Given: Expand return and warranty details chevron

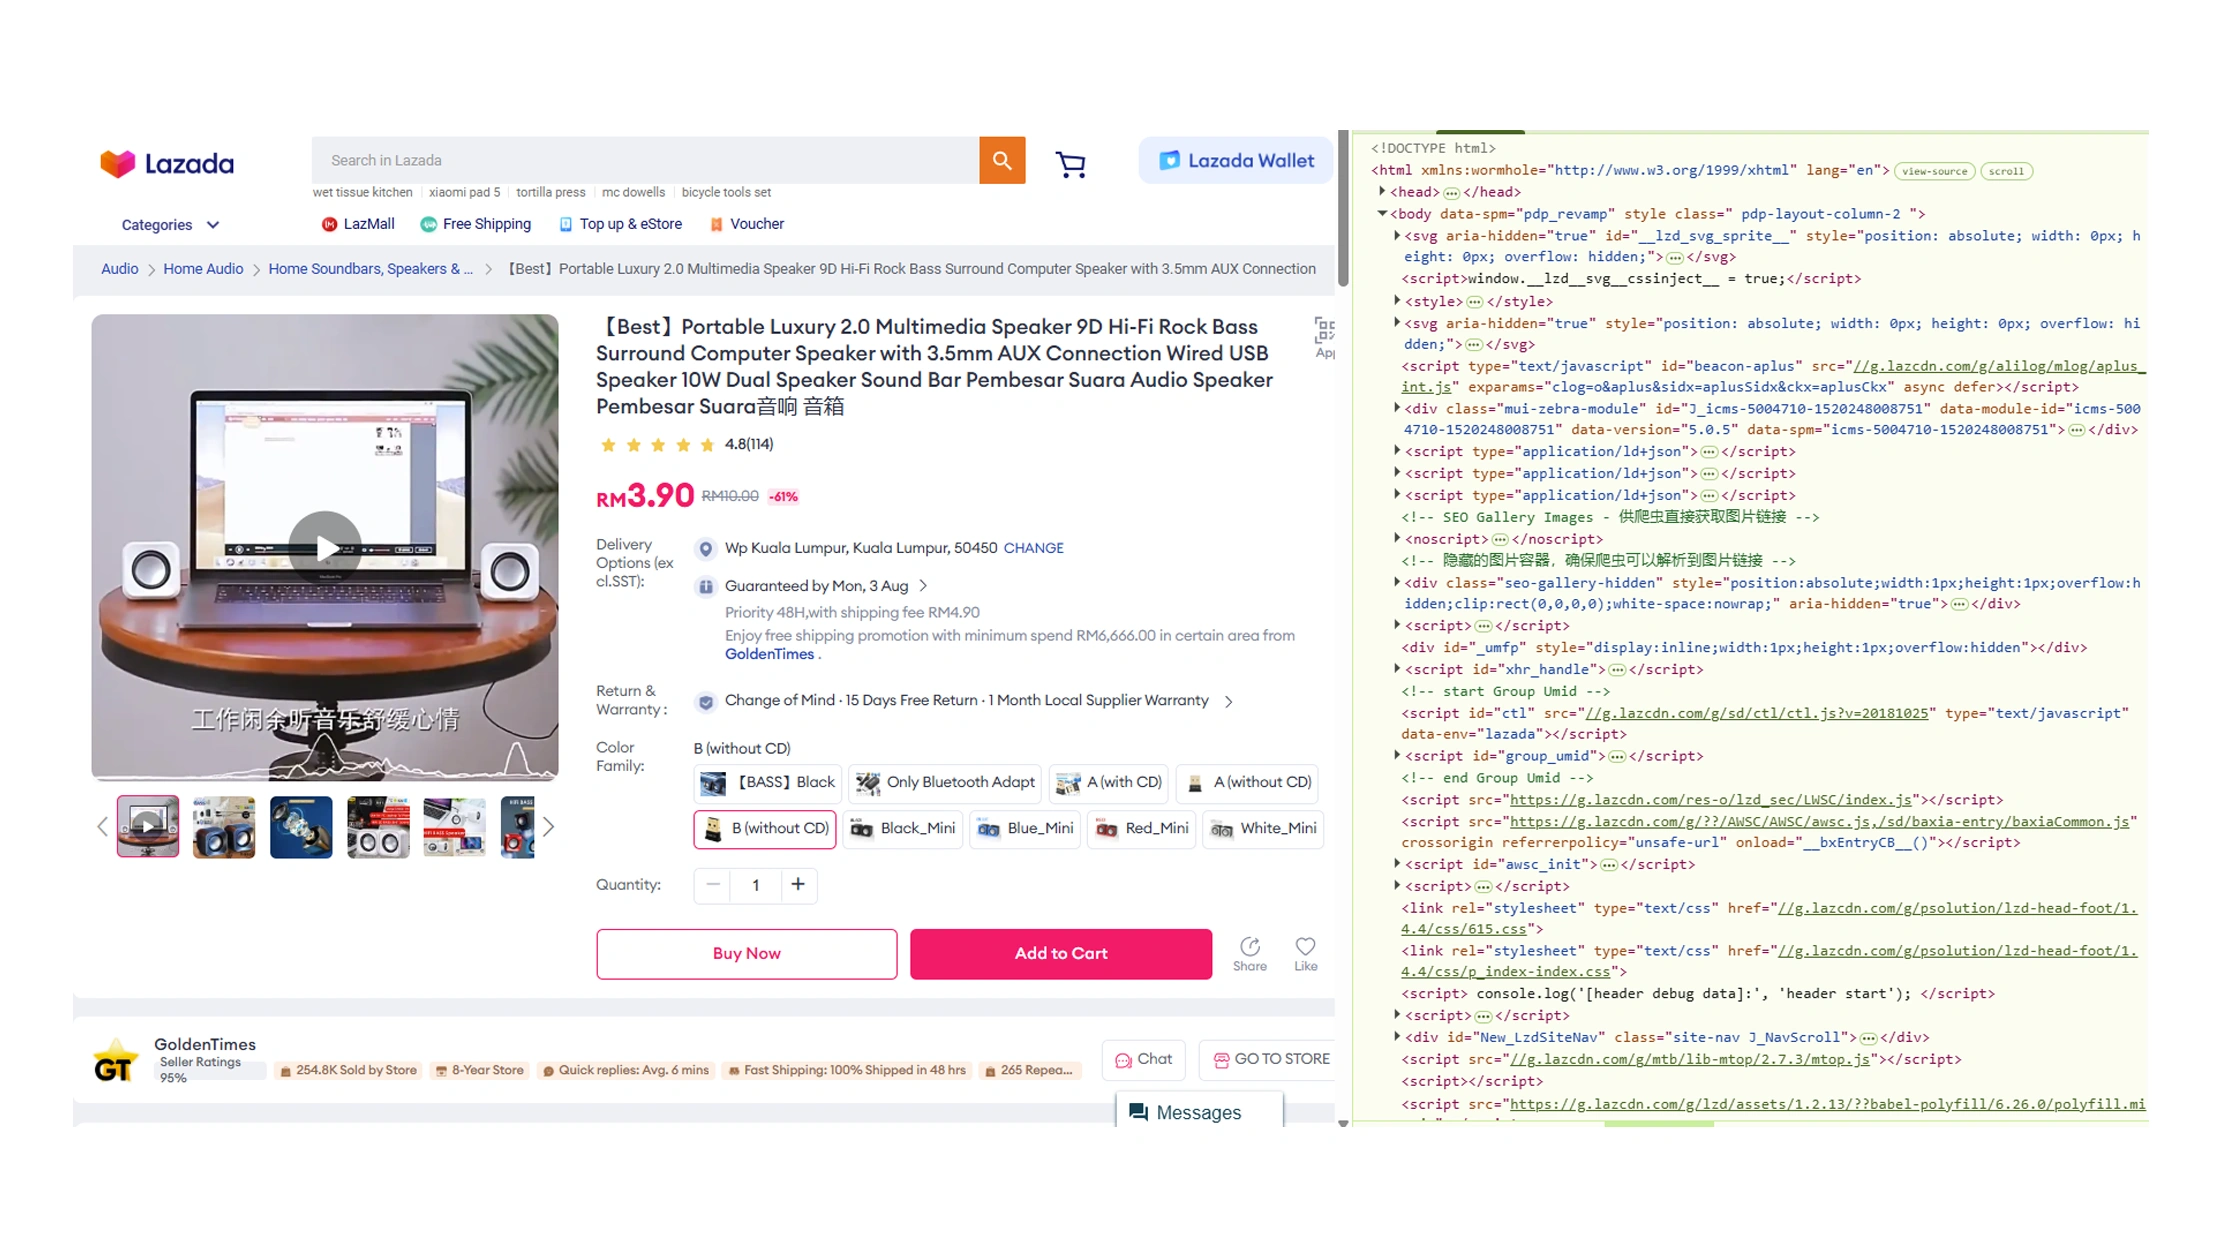Looking at the screenshot, I should [1228, 701].
